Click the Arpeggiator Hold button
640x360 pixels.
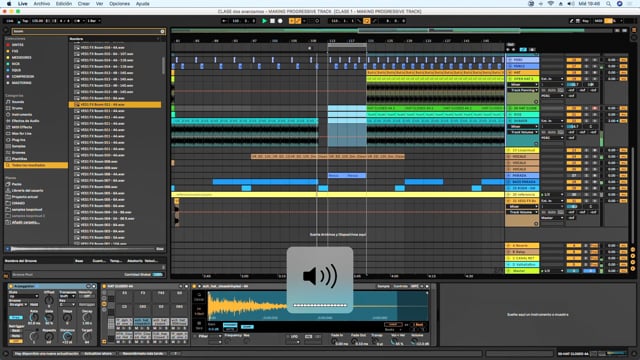coord(34,304)
